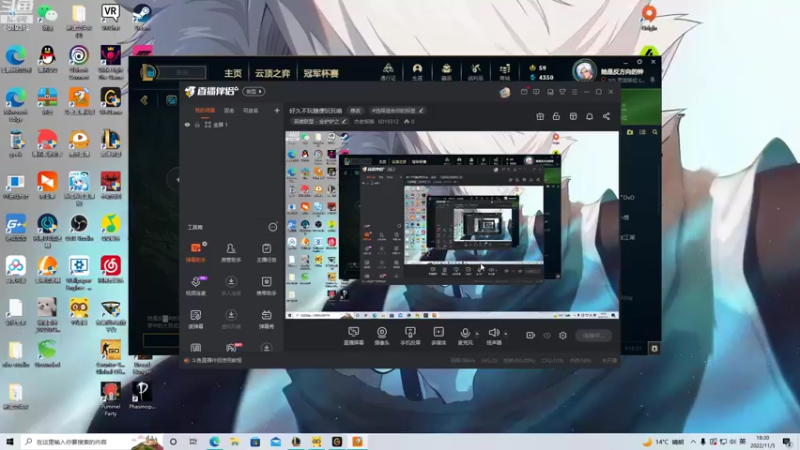Open the 云顶之弈 tab in League client
This screenshot has height=450, width=800.
(x=272, y=73)
